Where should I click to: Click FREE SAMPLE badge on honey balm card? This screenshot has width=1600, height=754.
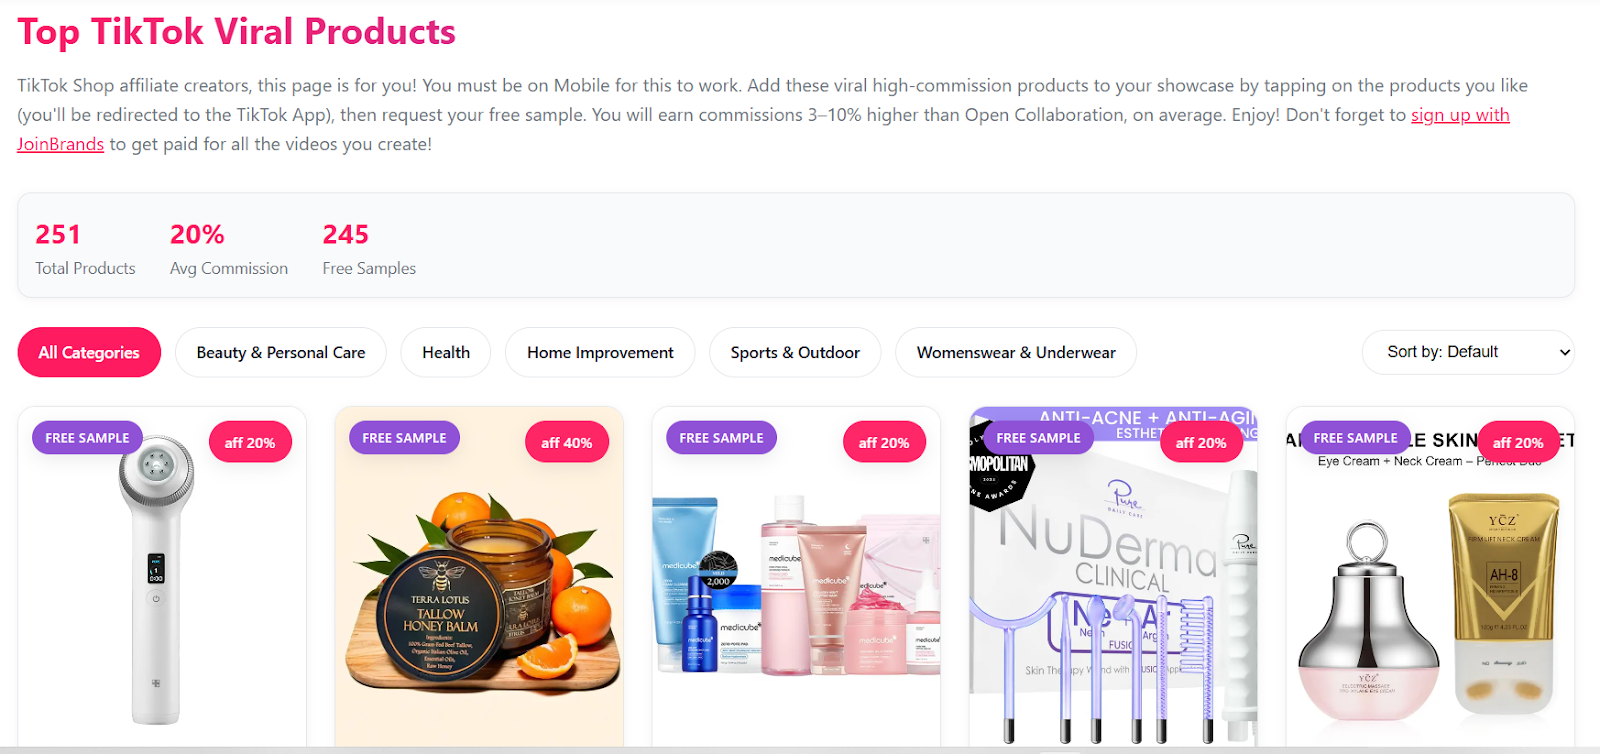(x=404, y=437)
